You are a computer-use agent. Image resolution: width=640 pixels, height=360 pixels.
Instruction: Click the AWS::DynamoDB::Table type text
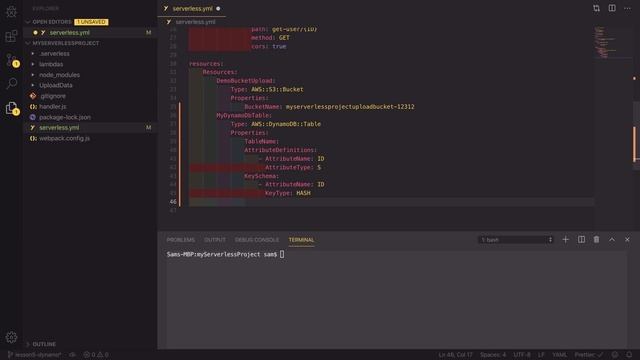tap(286, 124)
